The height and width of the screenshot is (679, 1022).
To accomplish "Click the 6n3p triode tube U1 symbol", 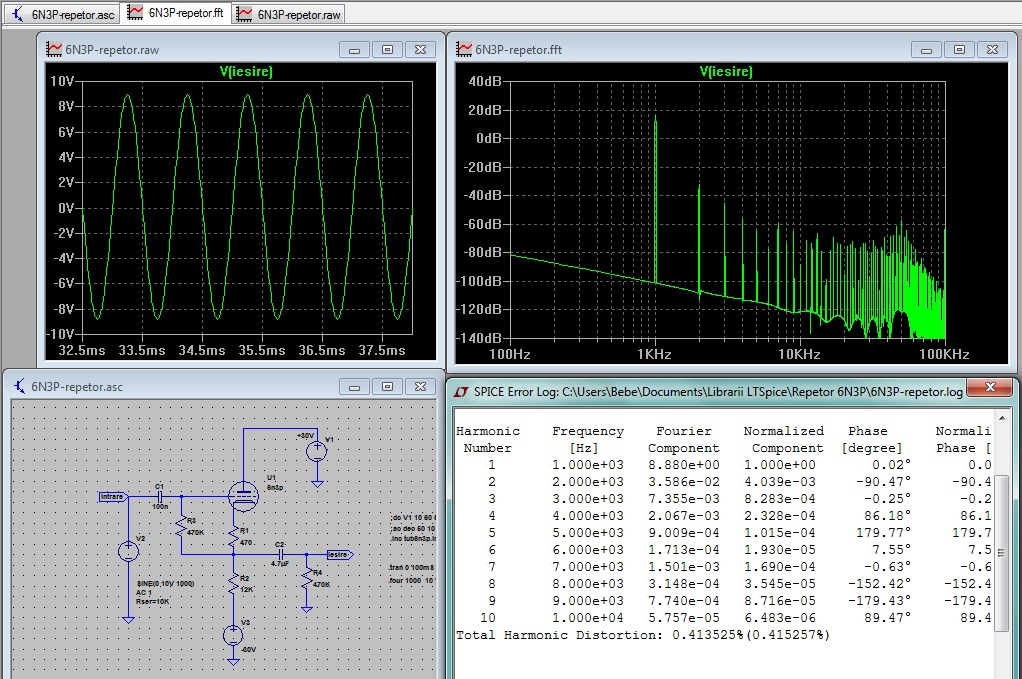I will [243, 497].
